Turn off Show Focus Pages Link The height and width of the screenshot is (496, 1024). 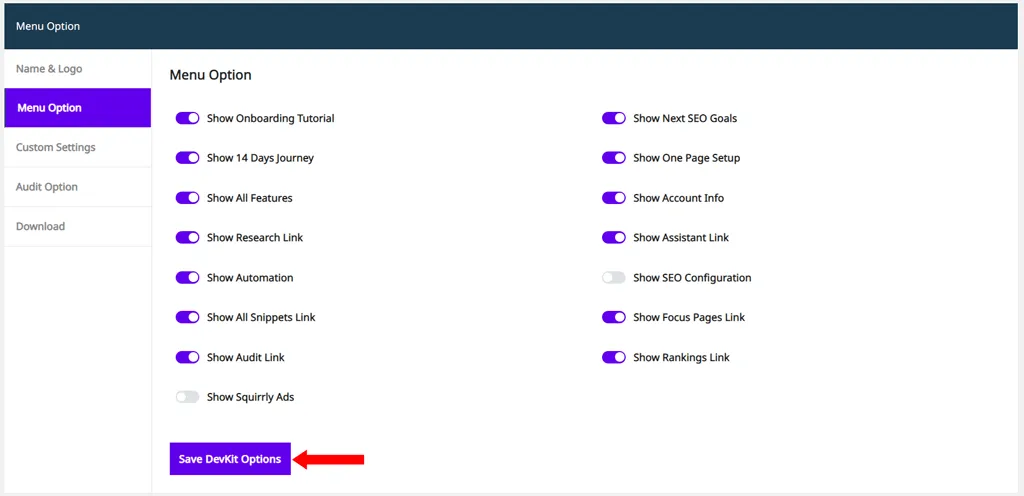(614, 317)
